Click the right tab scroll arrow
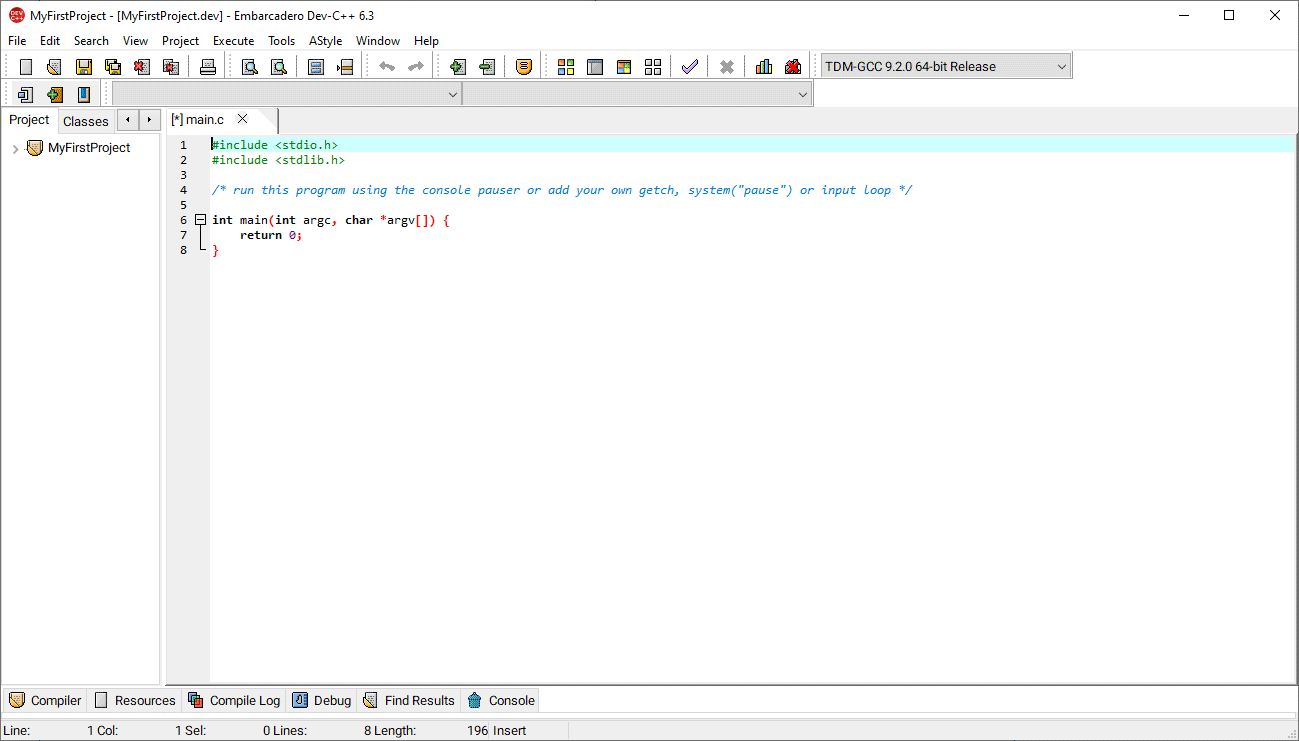 click(149, 120)
